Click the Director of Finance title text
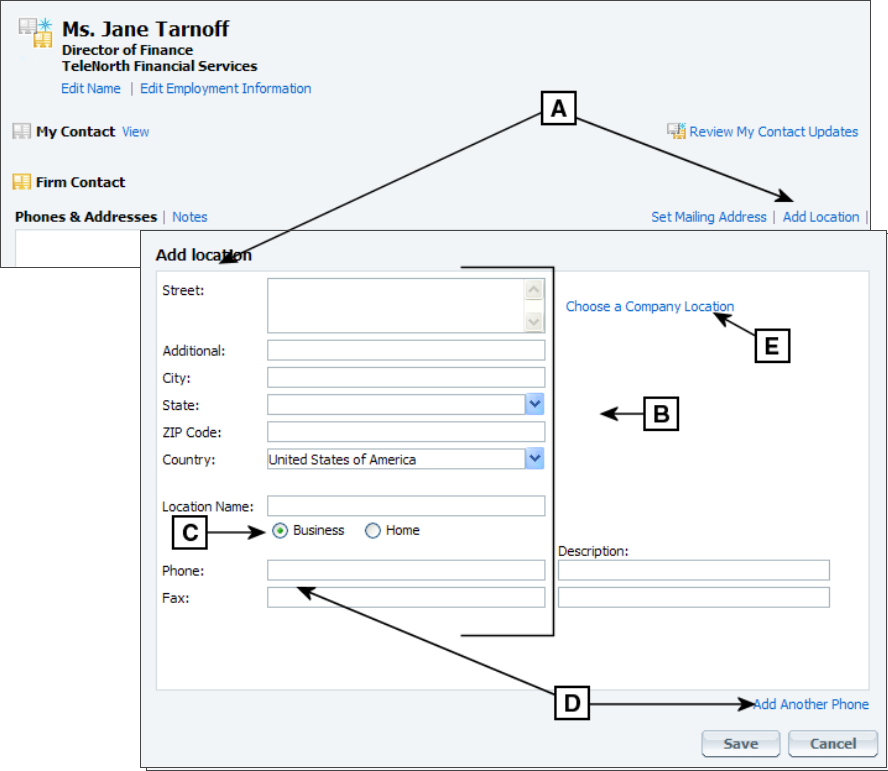 [127, 50]
